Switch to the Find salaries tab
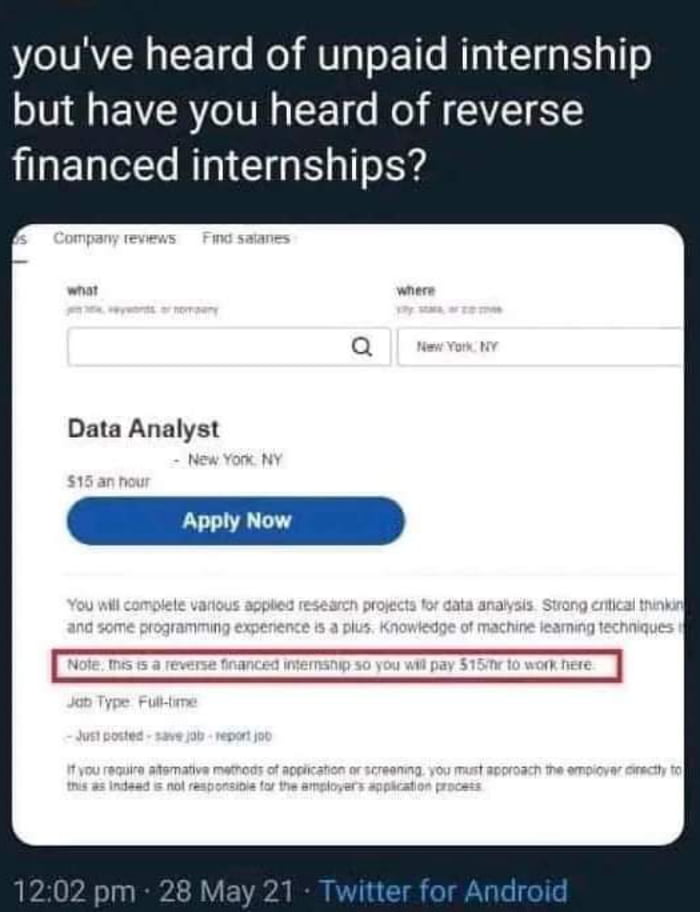Image resolution: width=700 pixels, height=912 pixels. (245, 239)
